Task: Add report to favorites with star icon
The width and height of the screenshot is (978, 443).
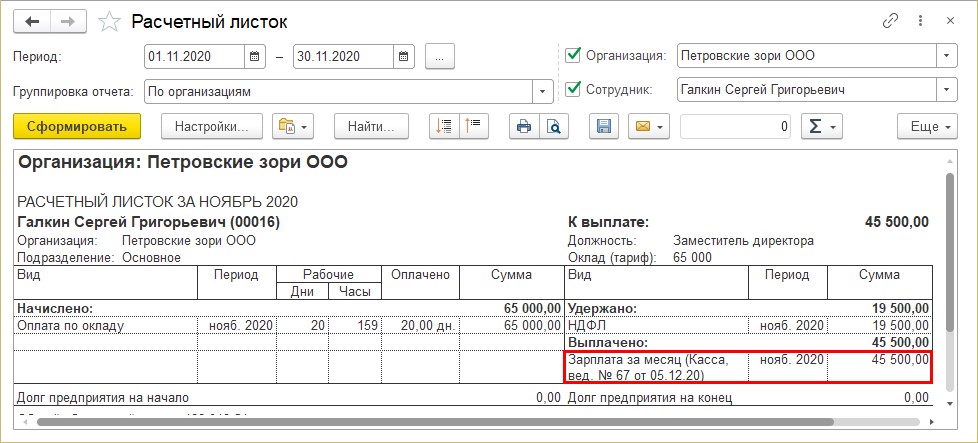Action: tap(110, 22)
